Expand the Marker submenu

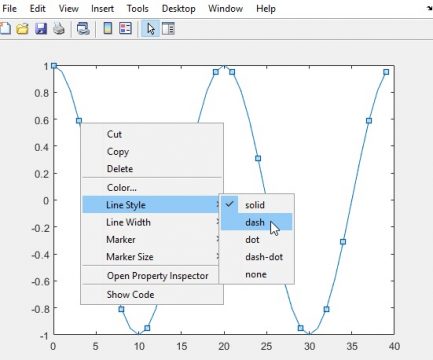pos(152,239)
